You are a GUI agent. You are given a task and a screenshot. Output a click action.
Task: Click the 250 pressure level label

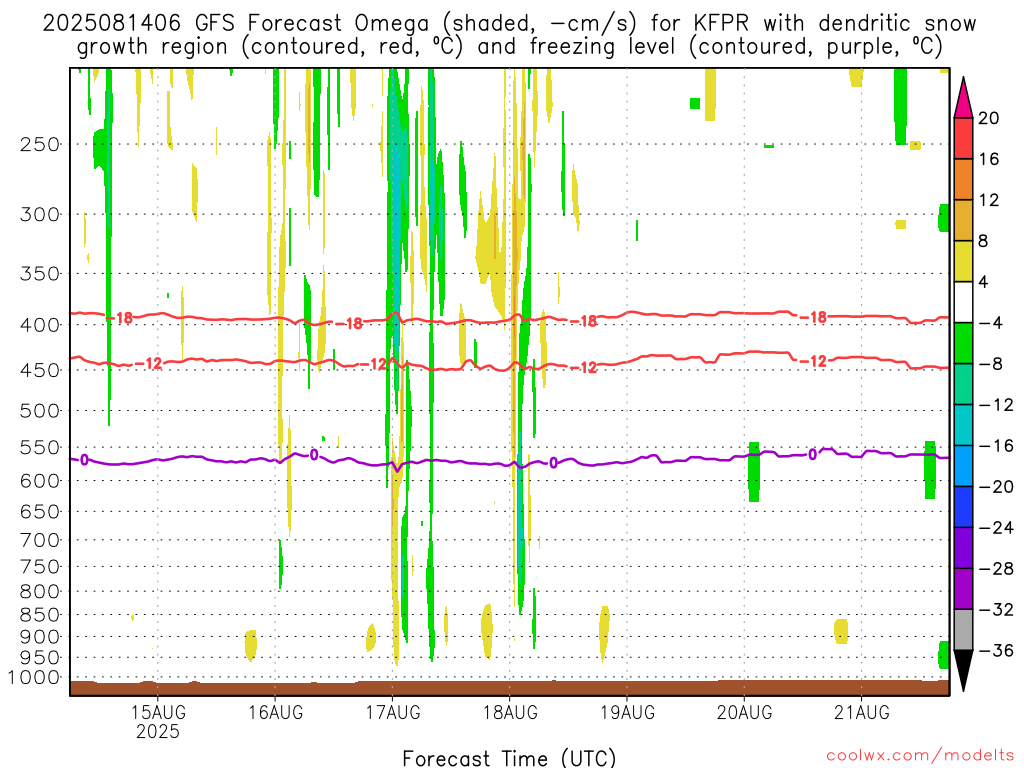pyautogui.click(x=40, y=144)
